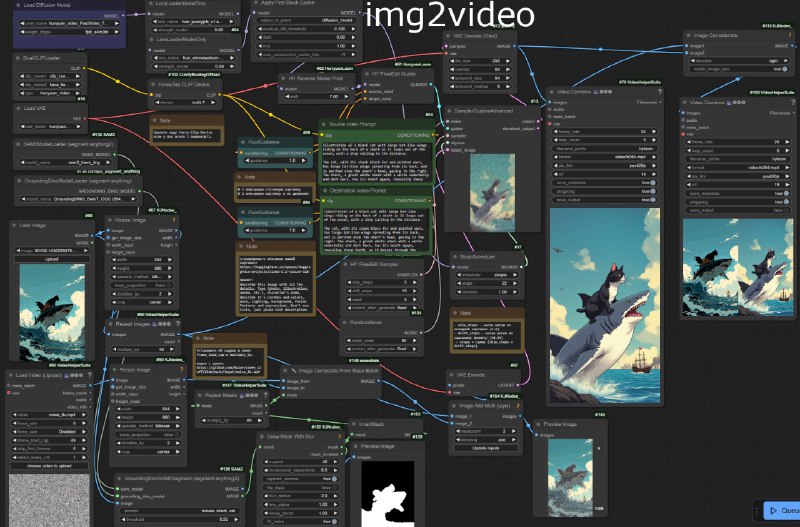Image resolution: width=800 pixels, height=527 pixels.
Task: Open the type combo set to hunyuan_video
Action: (x=49, y=93)
